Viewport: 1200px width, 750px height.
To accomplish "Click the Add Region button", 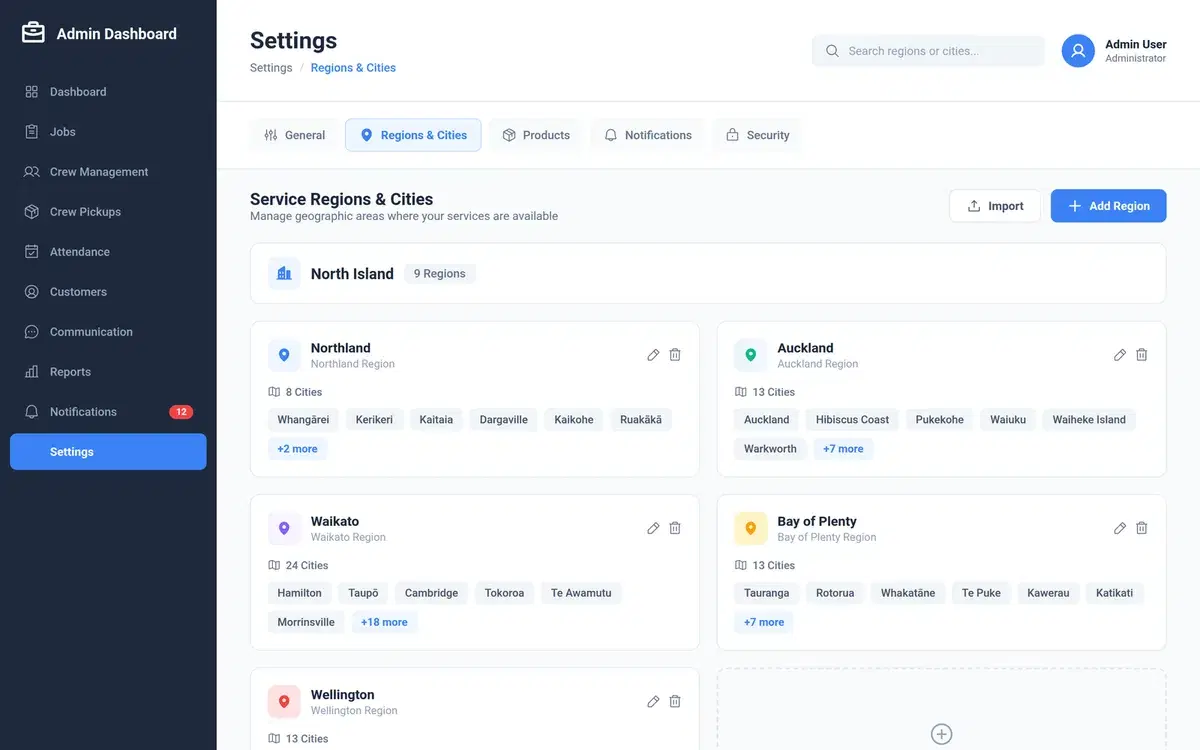I will click(1108, 206).
